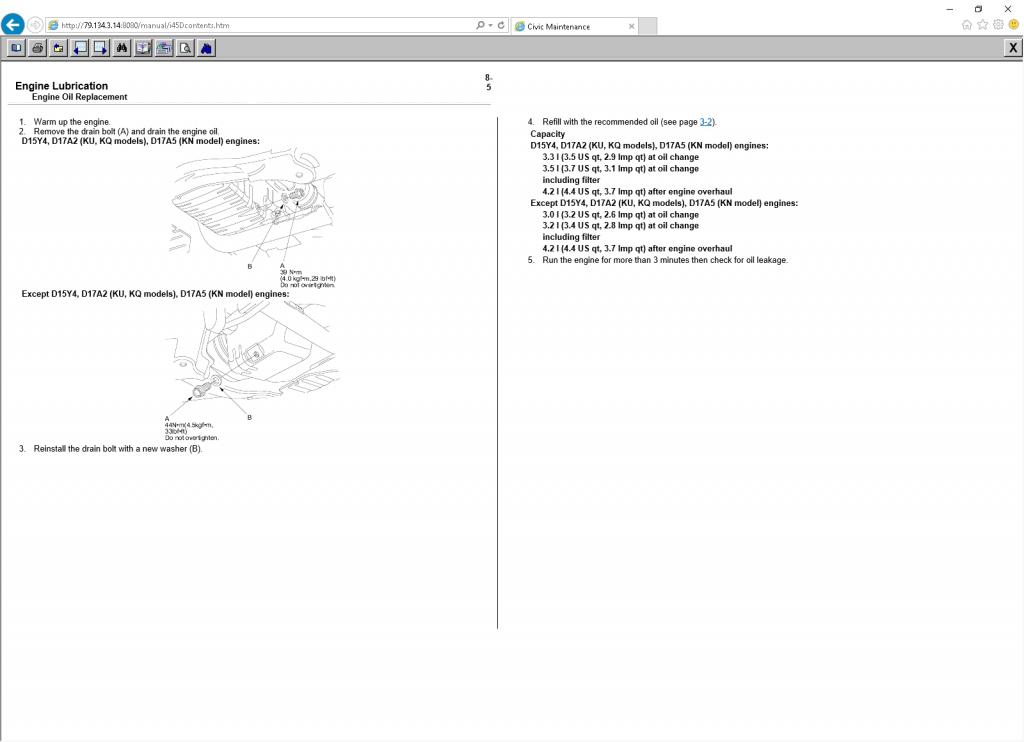The height and width of the screenshot is (742, 1024).
Task: Click the open book contents icon
Action: (16, 48)
